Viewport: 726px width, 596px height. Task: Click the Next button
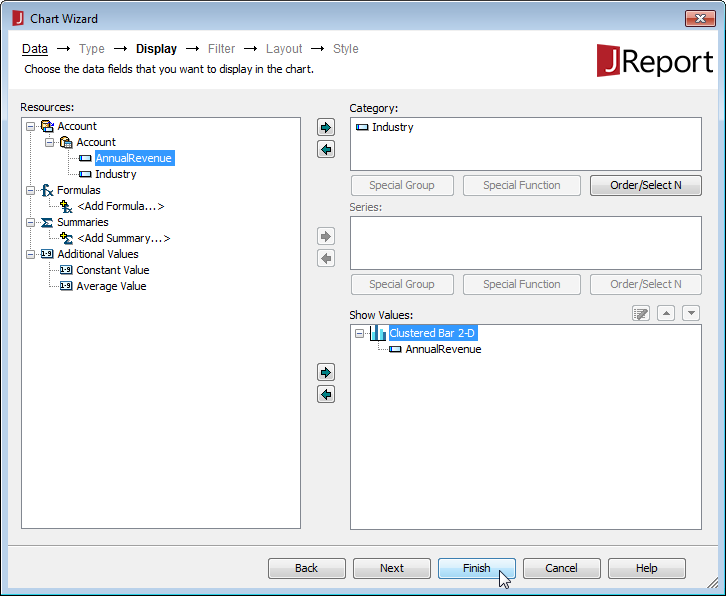[392, 568]
